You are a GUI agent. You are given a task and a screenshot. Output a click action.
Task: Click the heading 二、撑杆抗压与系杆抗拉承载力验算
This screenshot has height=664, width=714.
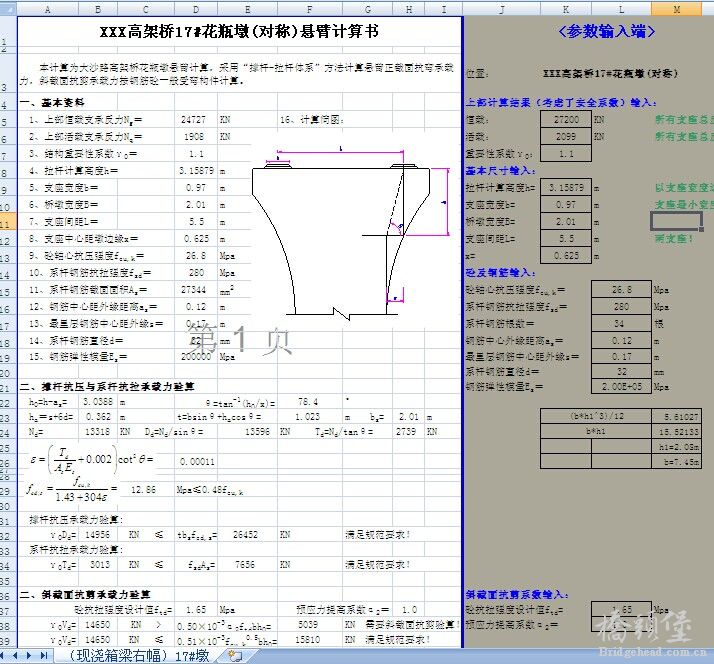point(107,387)
